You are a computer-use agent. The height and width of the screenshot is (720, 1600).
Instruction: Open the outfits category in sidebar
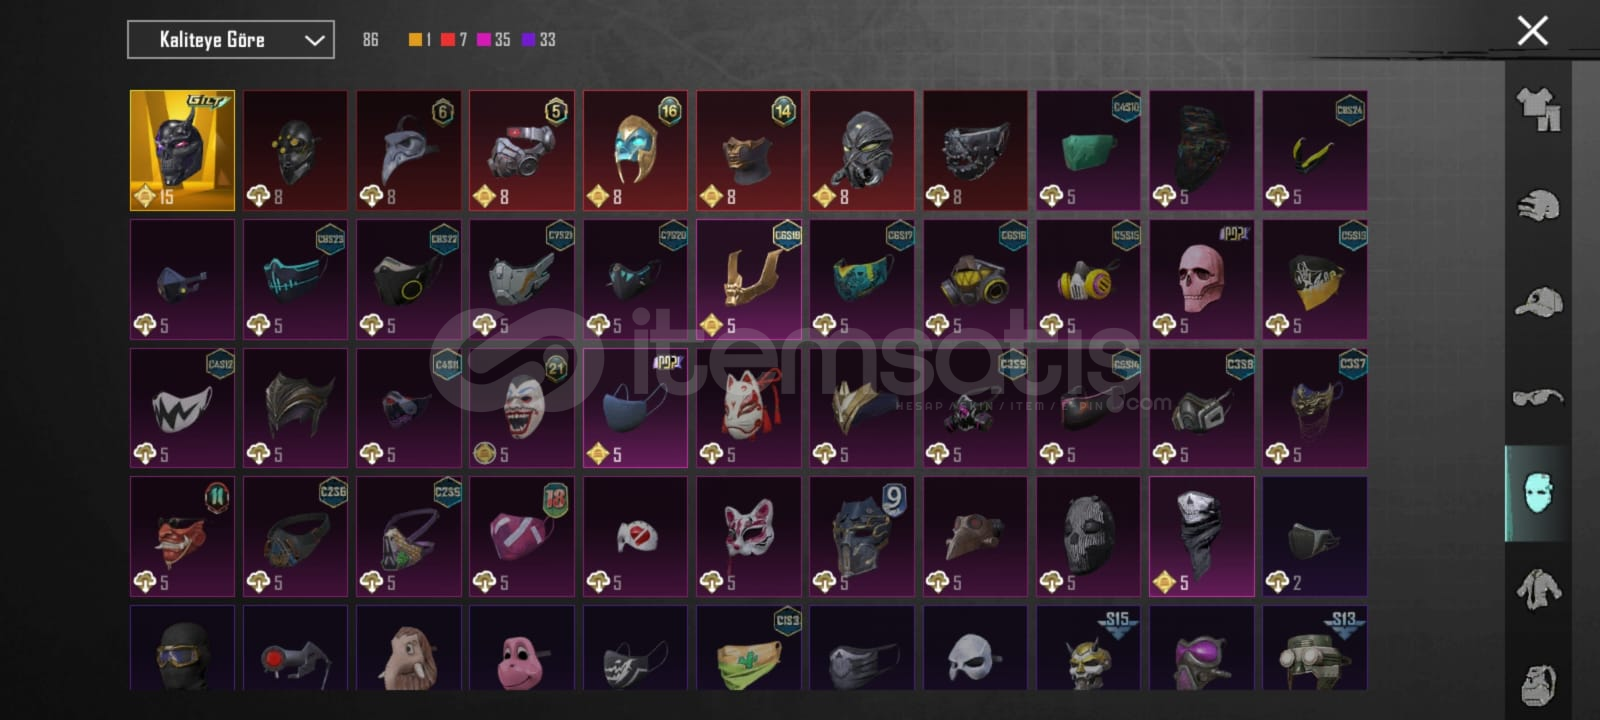click(x=1538, y=109)
